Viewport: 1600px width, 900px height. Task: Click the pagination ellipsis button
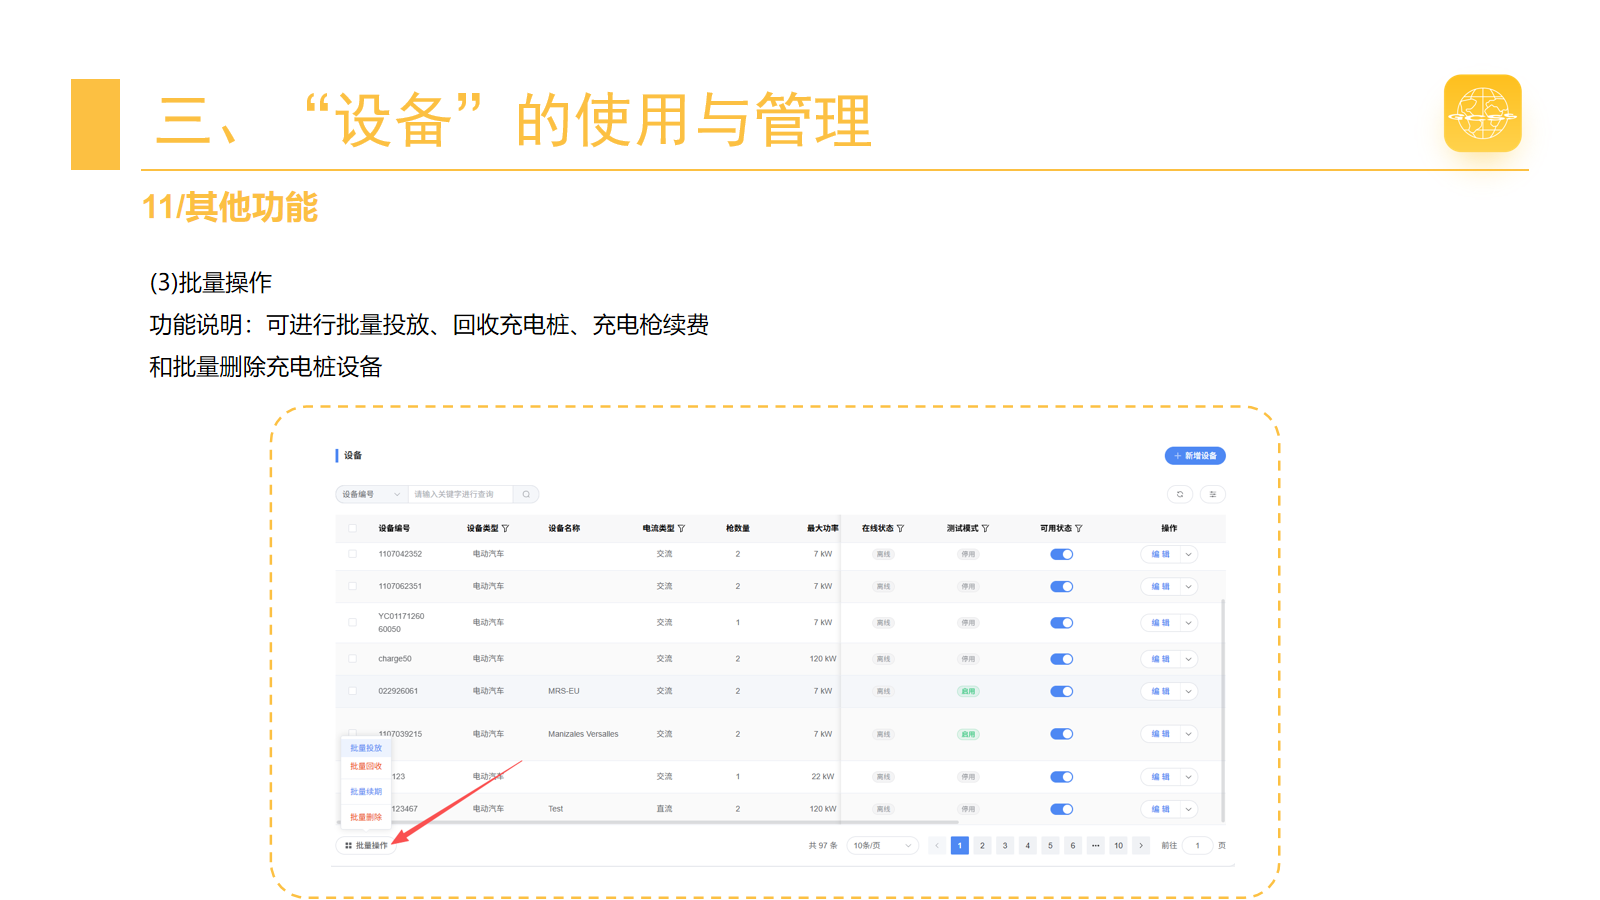(1096, 845)
